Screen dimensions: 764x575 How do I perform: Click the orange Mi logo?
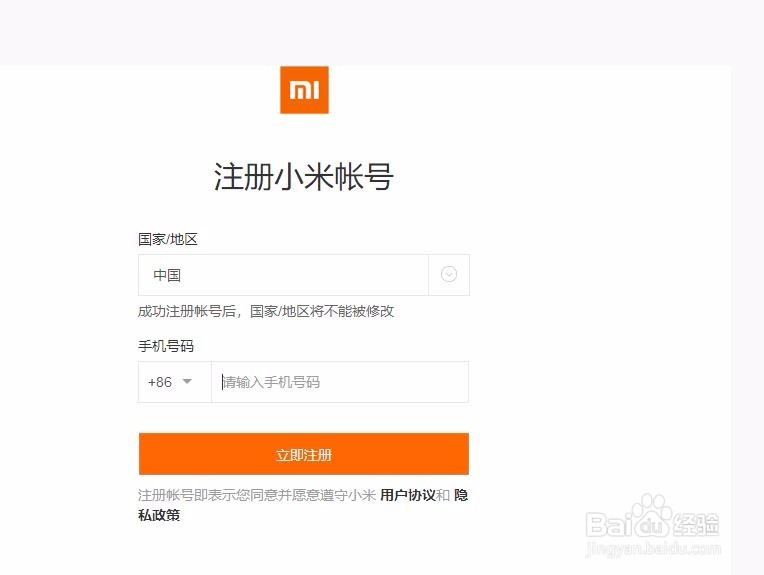pyautogui.click(x=304, y=90)
